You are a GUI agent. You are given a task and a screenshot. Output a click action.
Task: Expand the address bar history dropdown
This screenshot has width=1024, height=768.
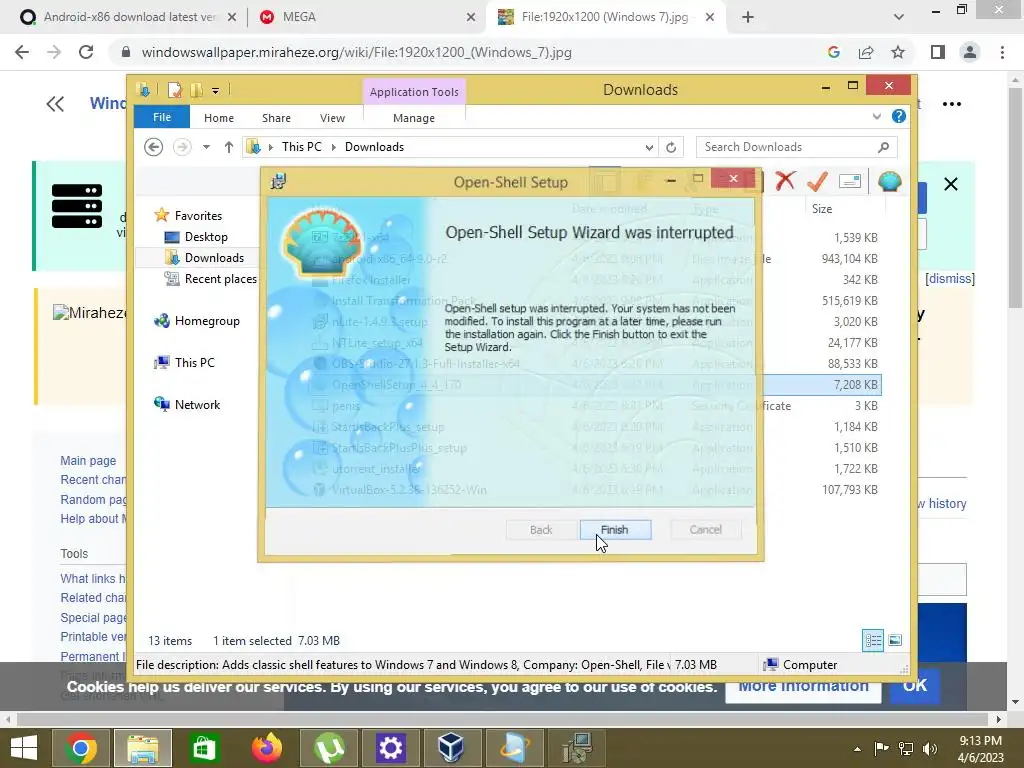pos(648,148)
